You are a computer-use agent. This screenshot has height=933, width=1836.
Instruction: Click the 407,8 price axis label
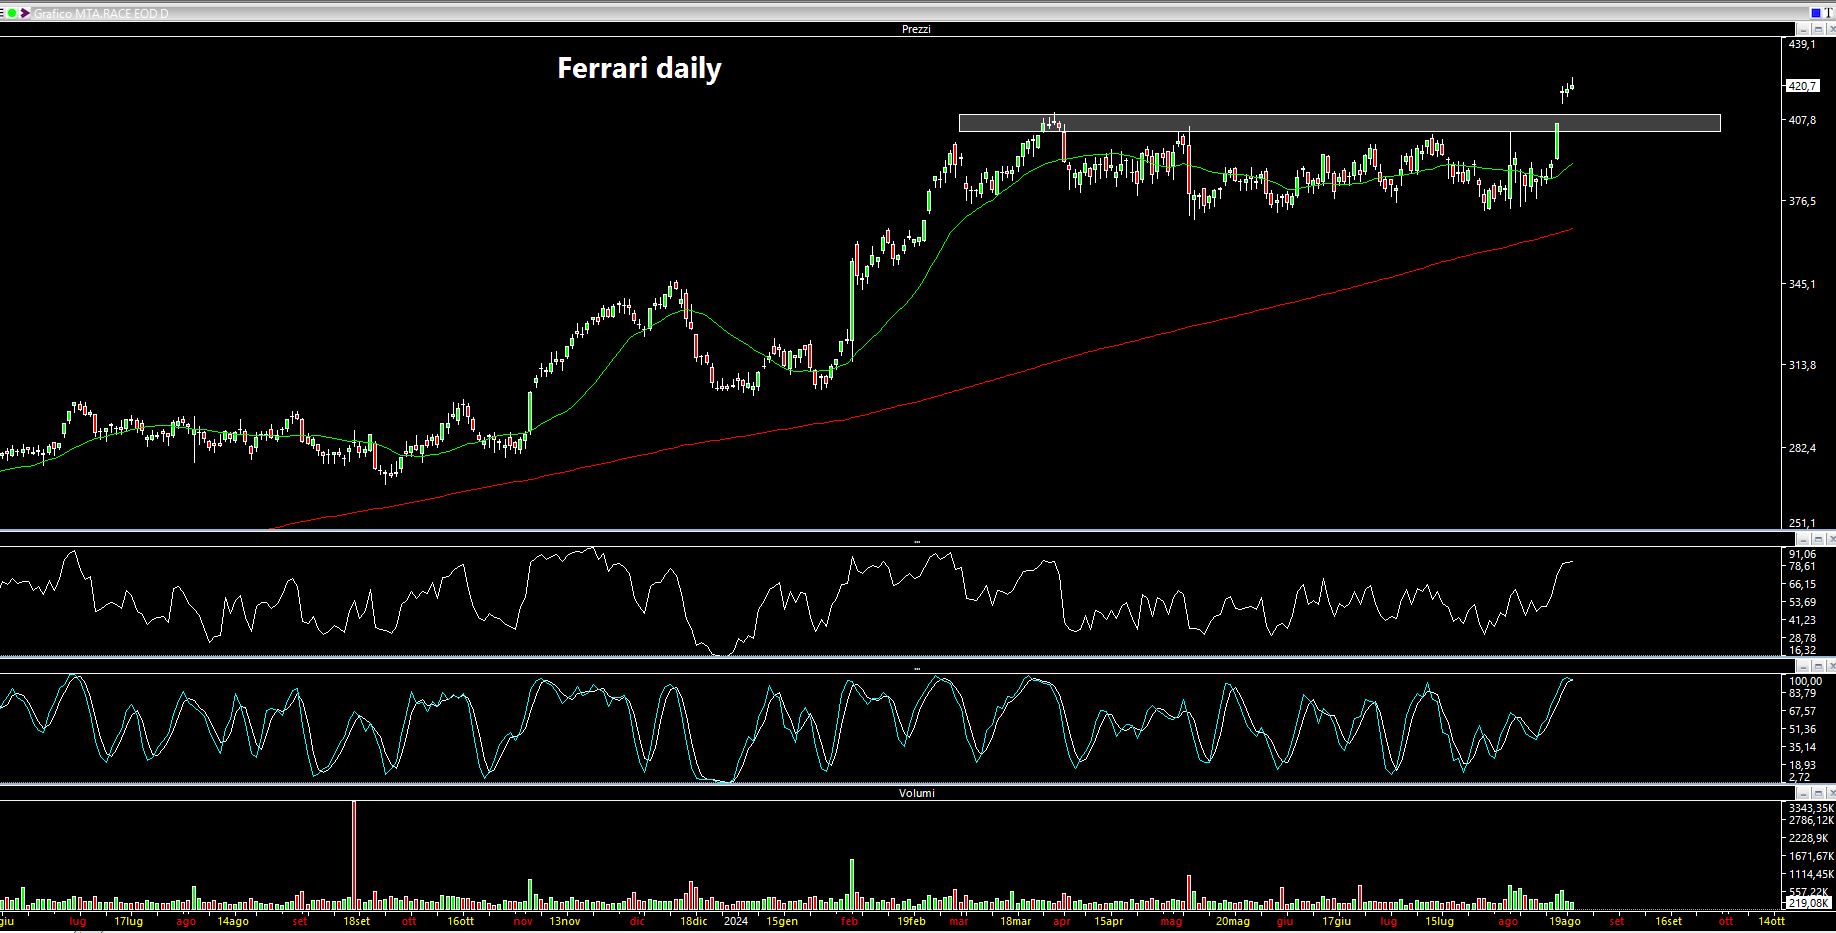coord(1802,120)
